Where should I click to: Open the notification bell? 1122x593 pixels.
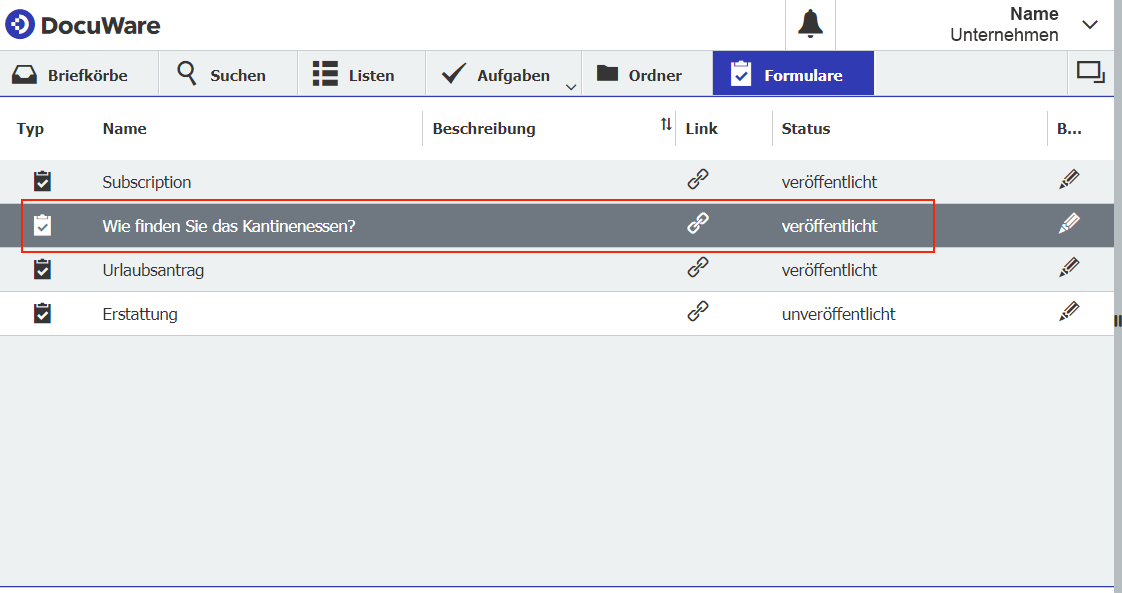pyautogui.click(x=810, y=22)
